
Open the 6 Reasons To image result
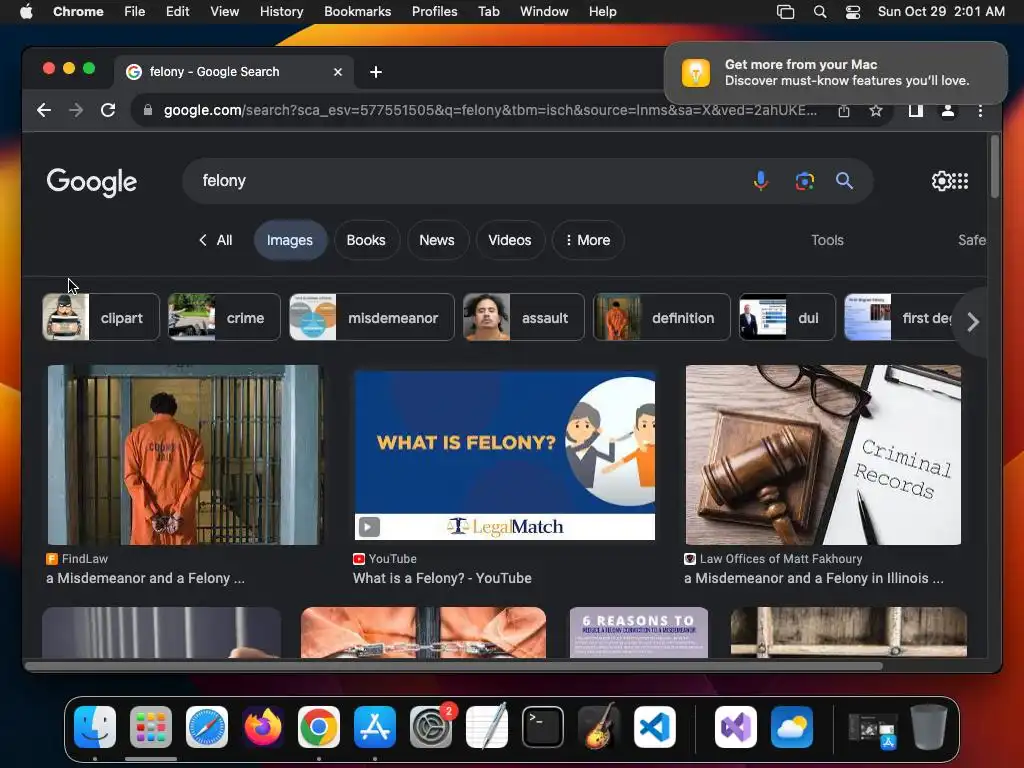click(639, 632)
